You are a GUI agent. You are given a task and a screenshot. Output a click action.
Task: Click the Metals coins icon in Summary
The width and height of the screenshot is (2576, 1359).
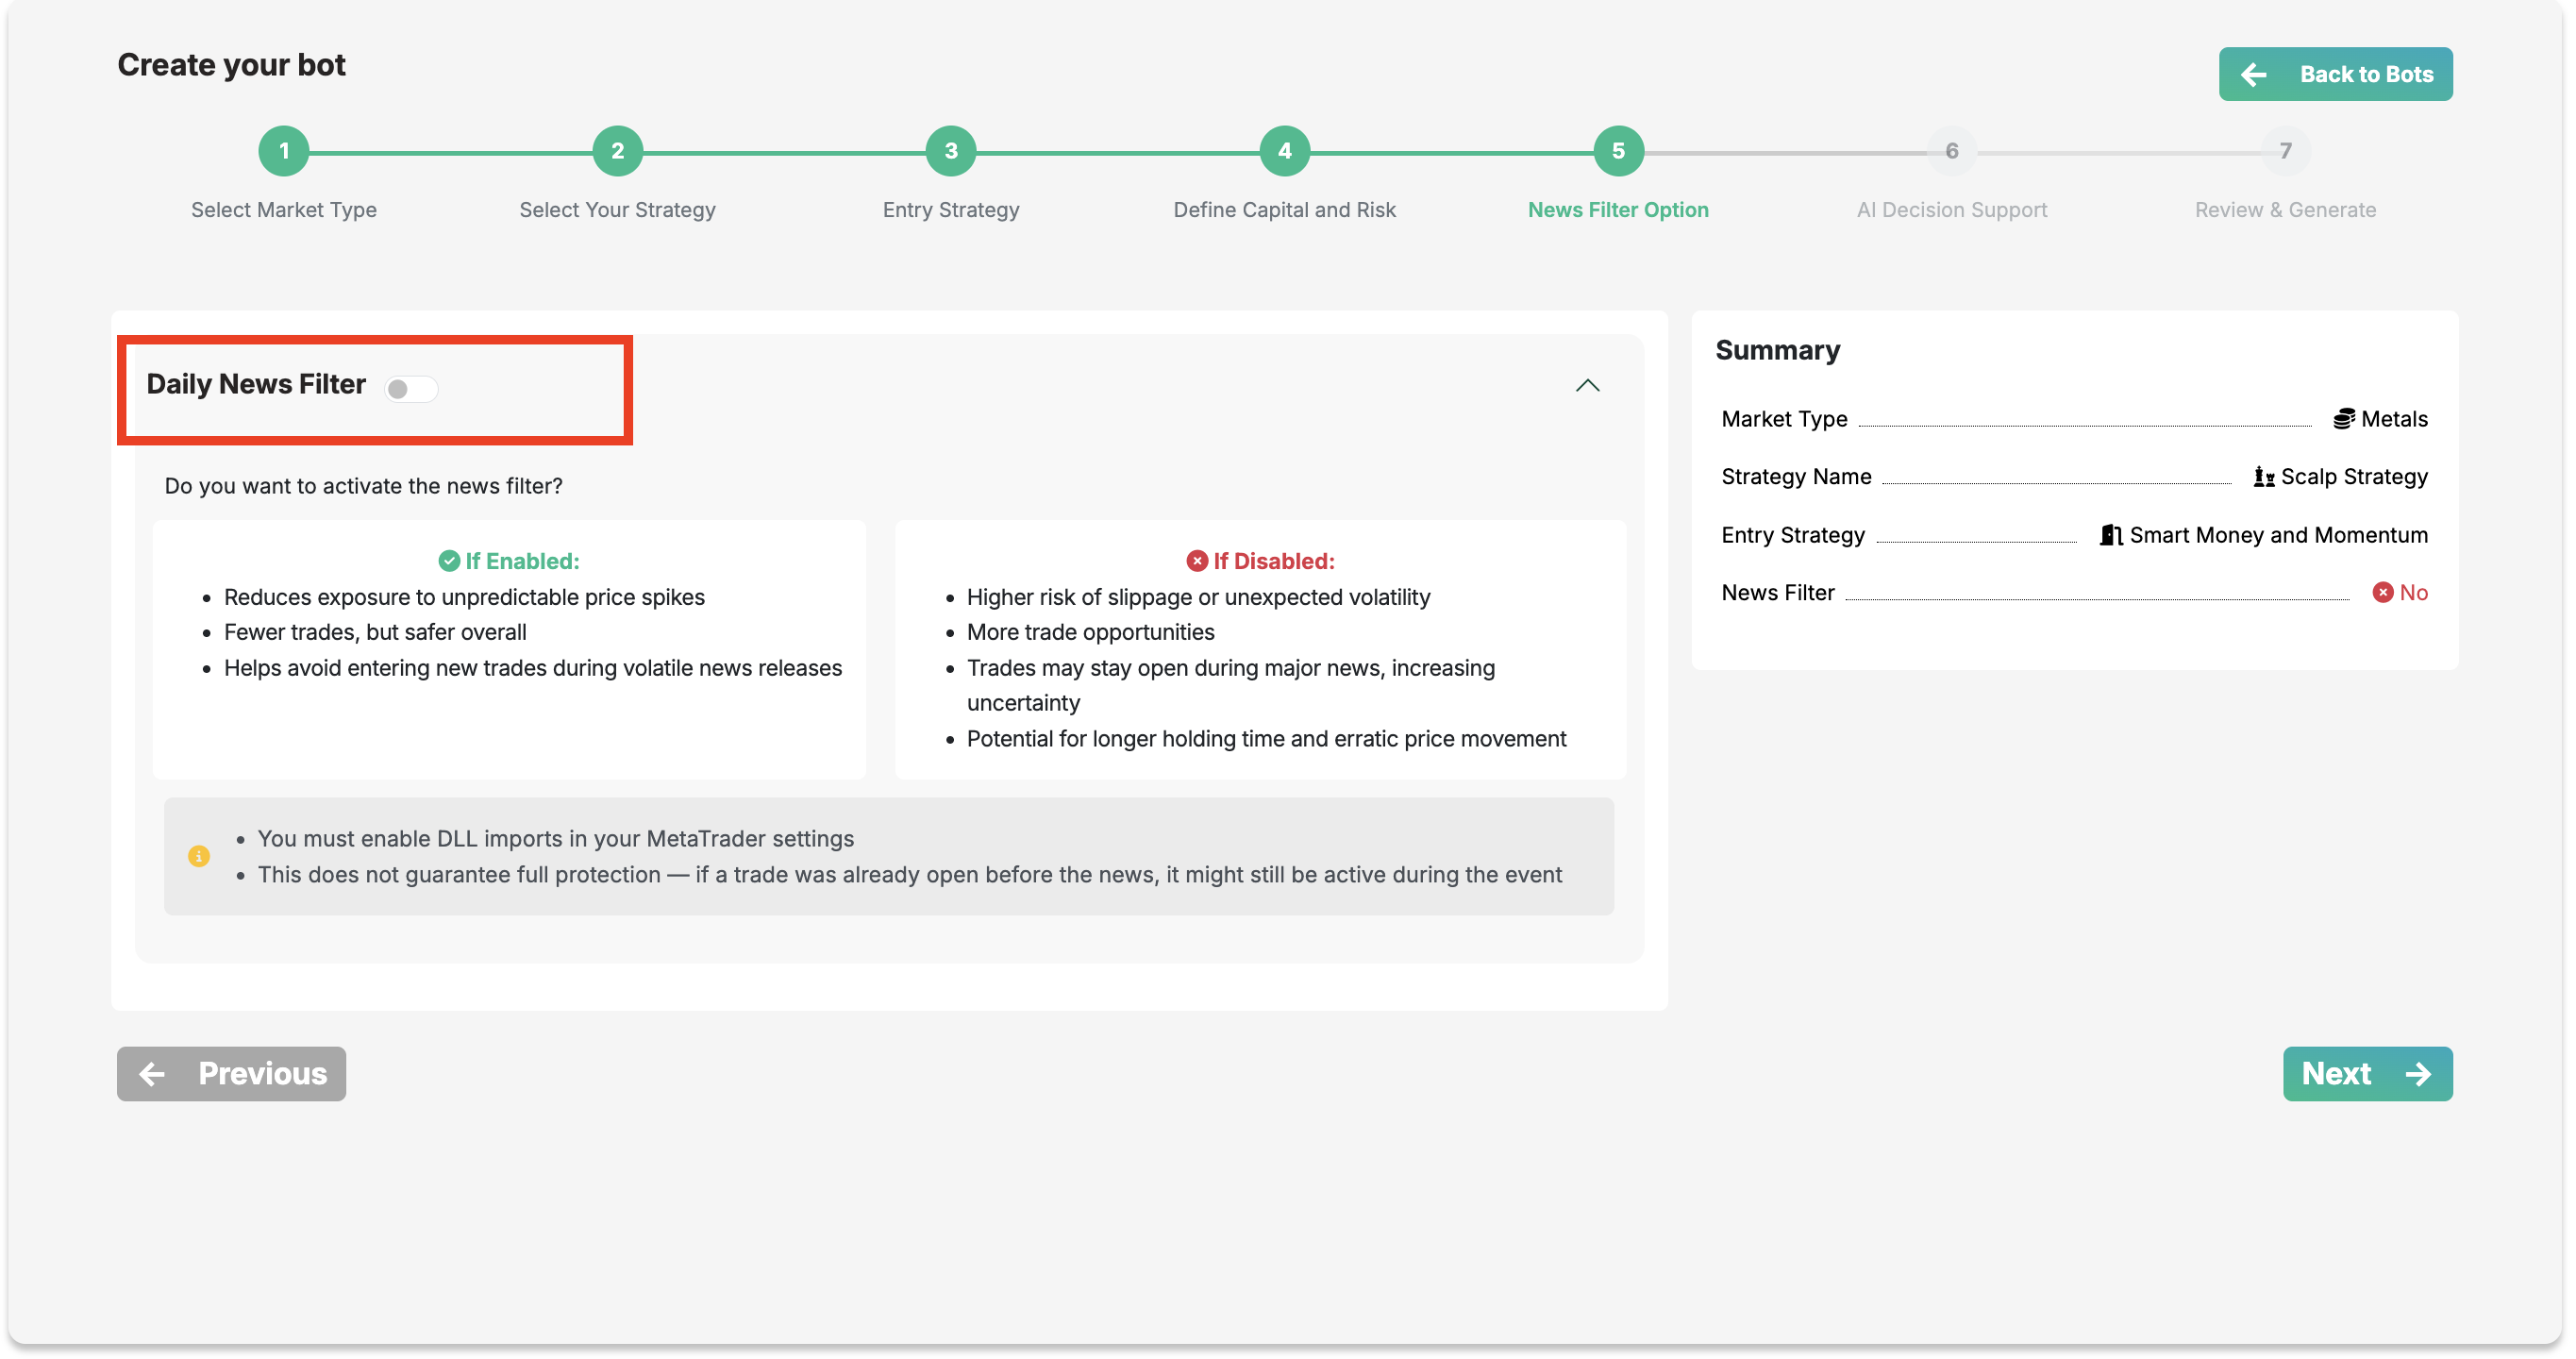[2343, 419]
